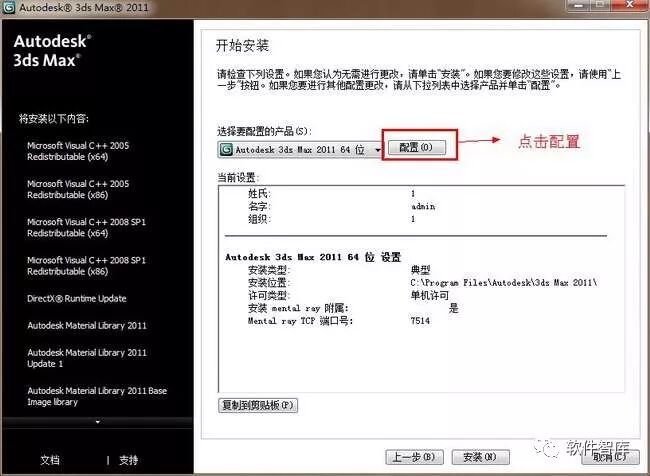Select DirectX Runtime Update entry
650x476 pixels.
click(x=77, y=299)
